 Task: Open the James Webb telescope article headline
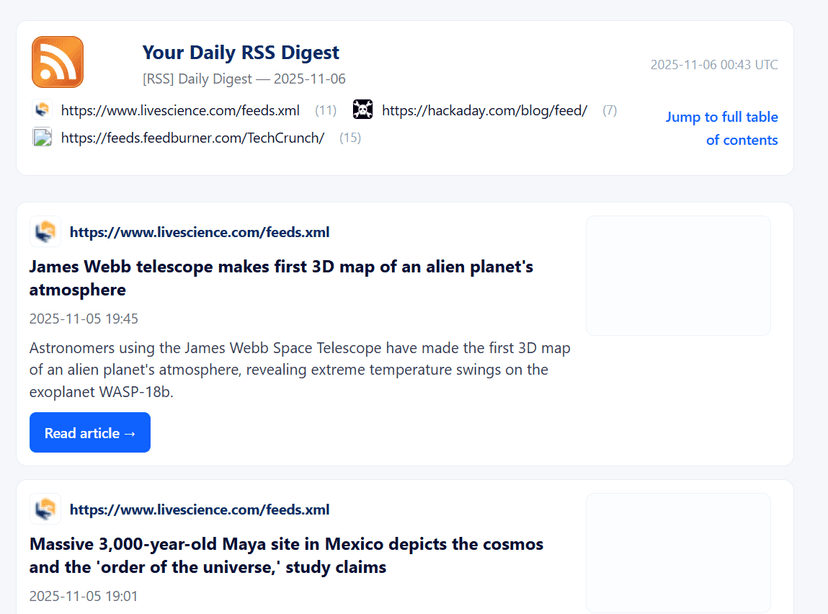(x=281, y=278)
